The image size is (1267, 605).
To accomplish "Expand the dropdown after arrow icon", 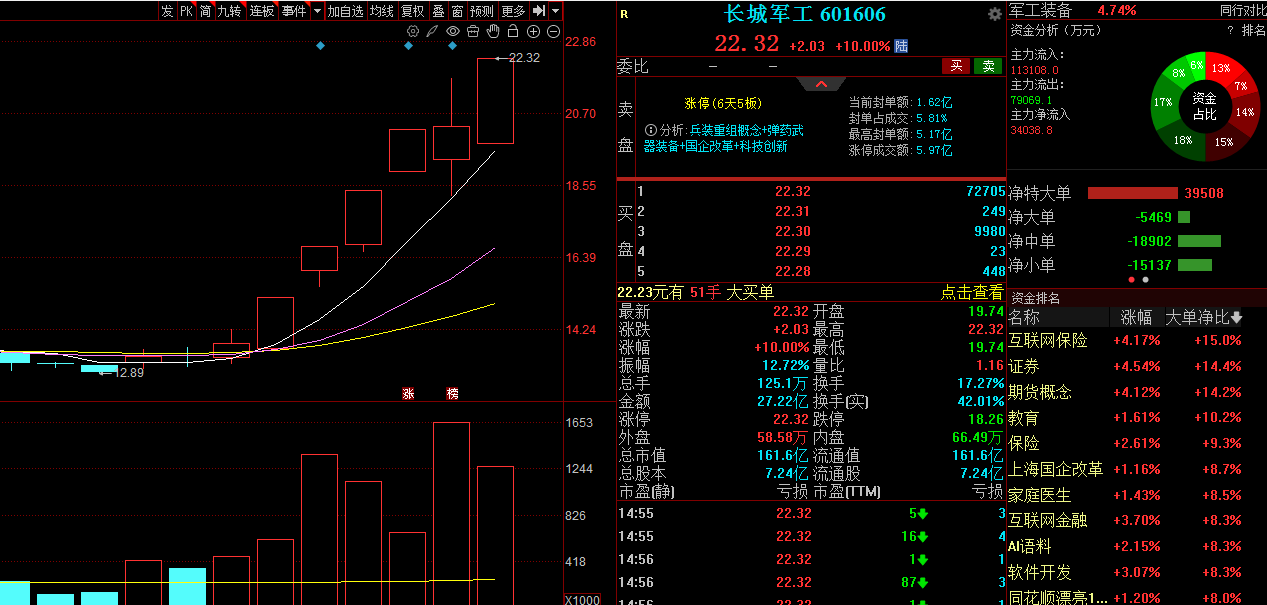I will pos(555,11).
